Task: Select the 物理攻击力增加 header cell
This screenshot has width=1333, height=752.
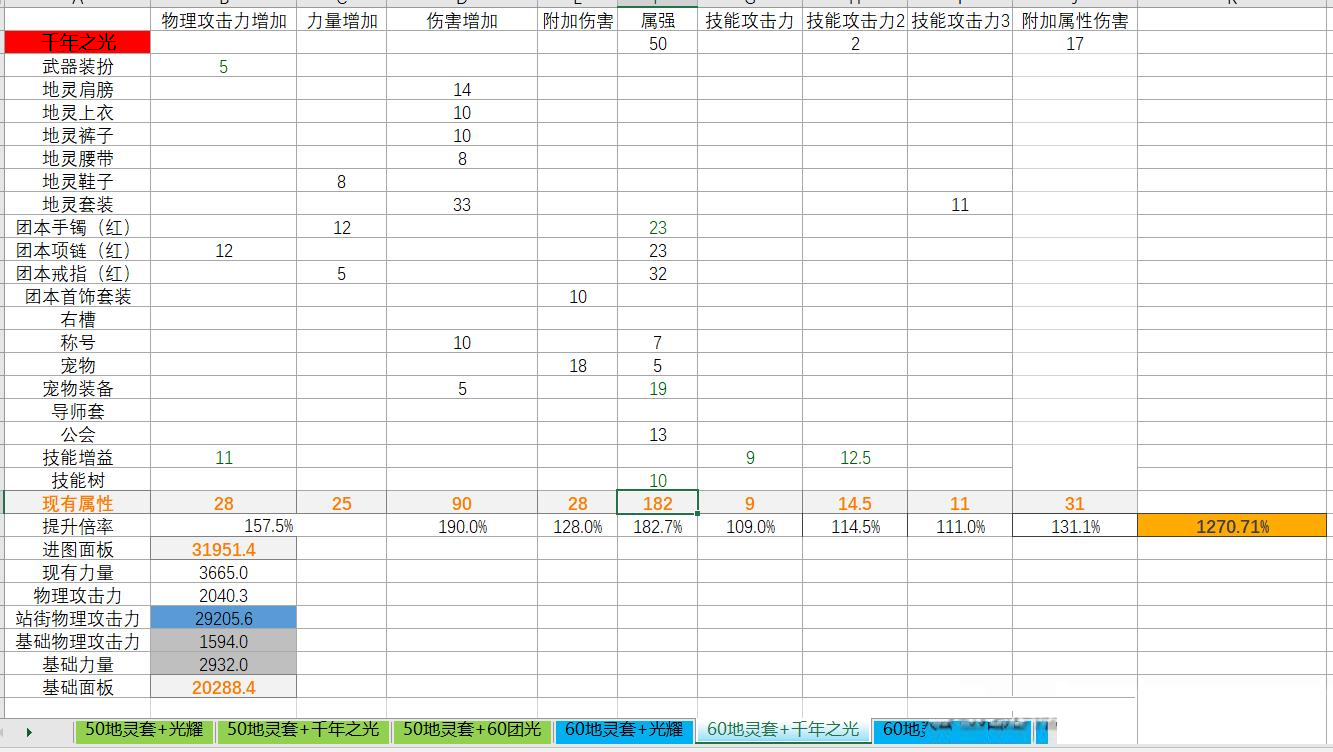Action: [x=223, y=21]
